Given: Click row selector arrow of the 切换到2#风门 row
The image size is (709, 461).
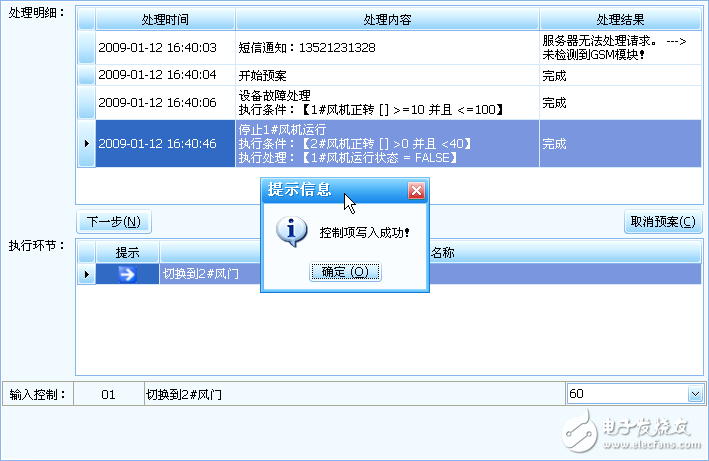Looking at the screenshot, I should (86, 274).
